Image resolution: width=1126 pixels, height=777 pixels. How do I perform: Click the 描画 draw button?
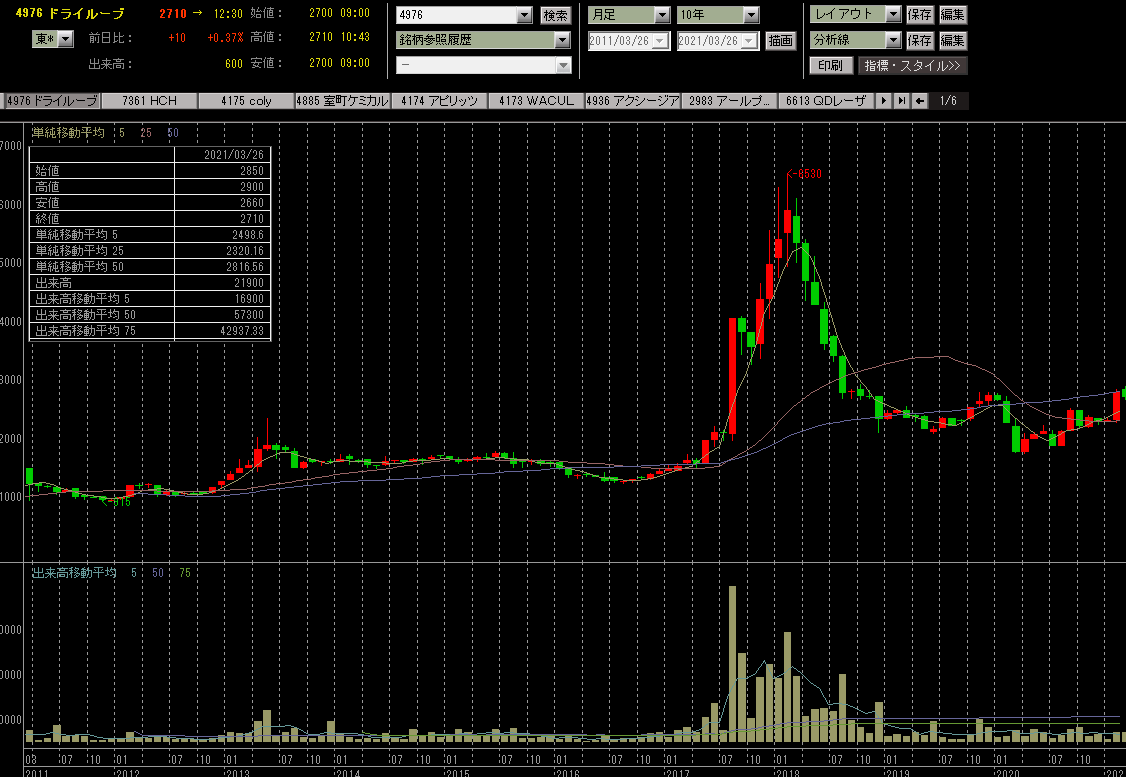click(x=780, y=41)
